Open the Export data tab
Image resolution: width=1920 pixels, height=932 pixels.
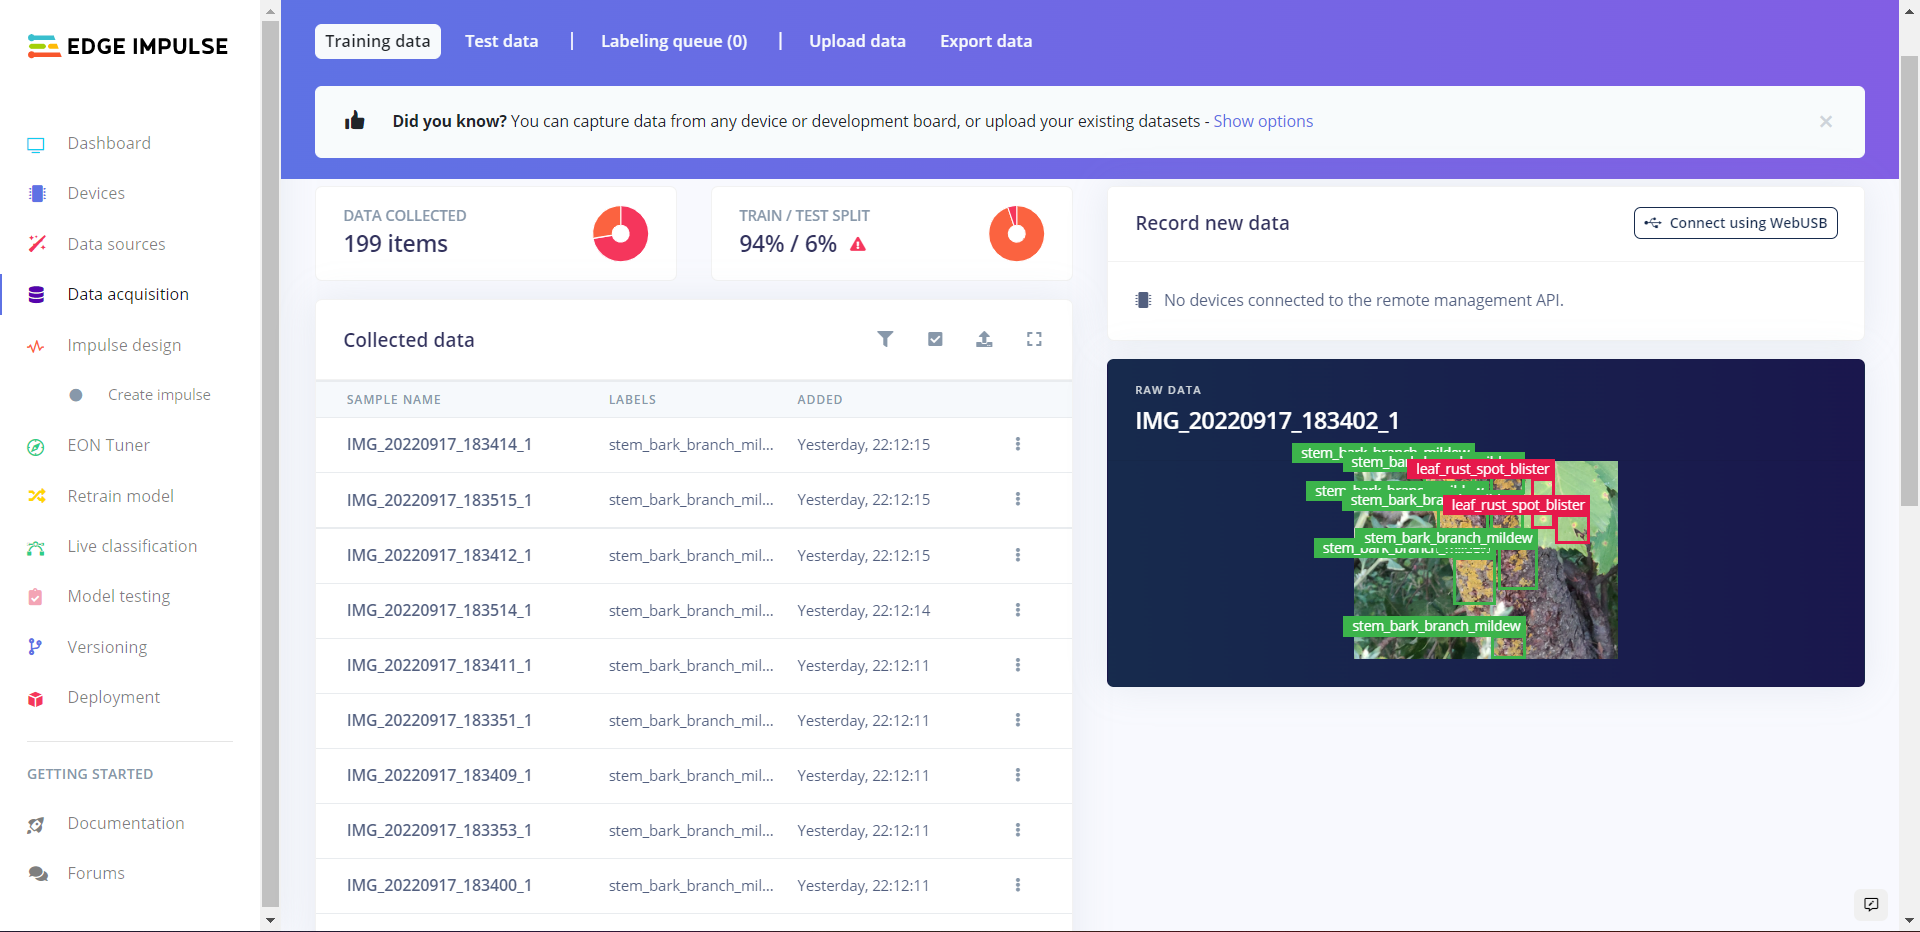[x=986, y=41]
